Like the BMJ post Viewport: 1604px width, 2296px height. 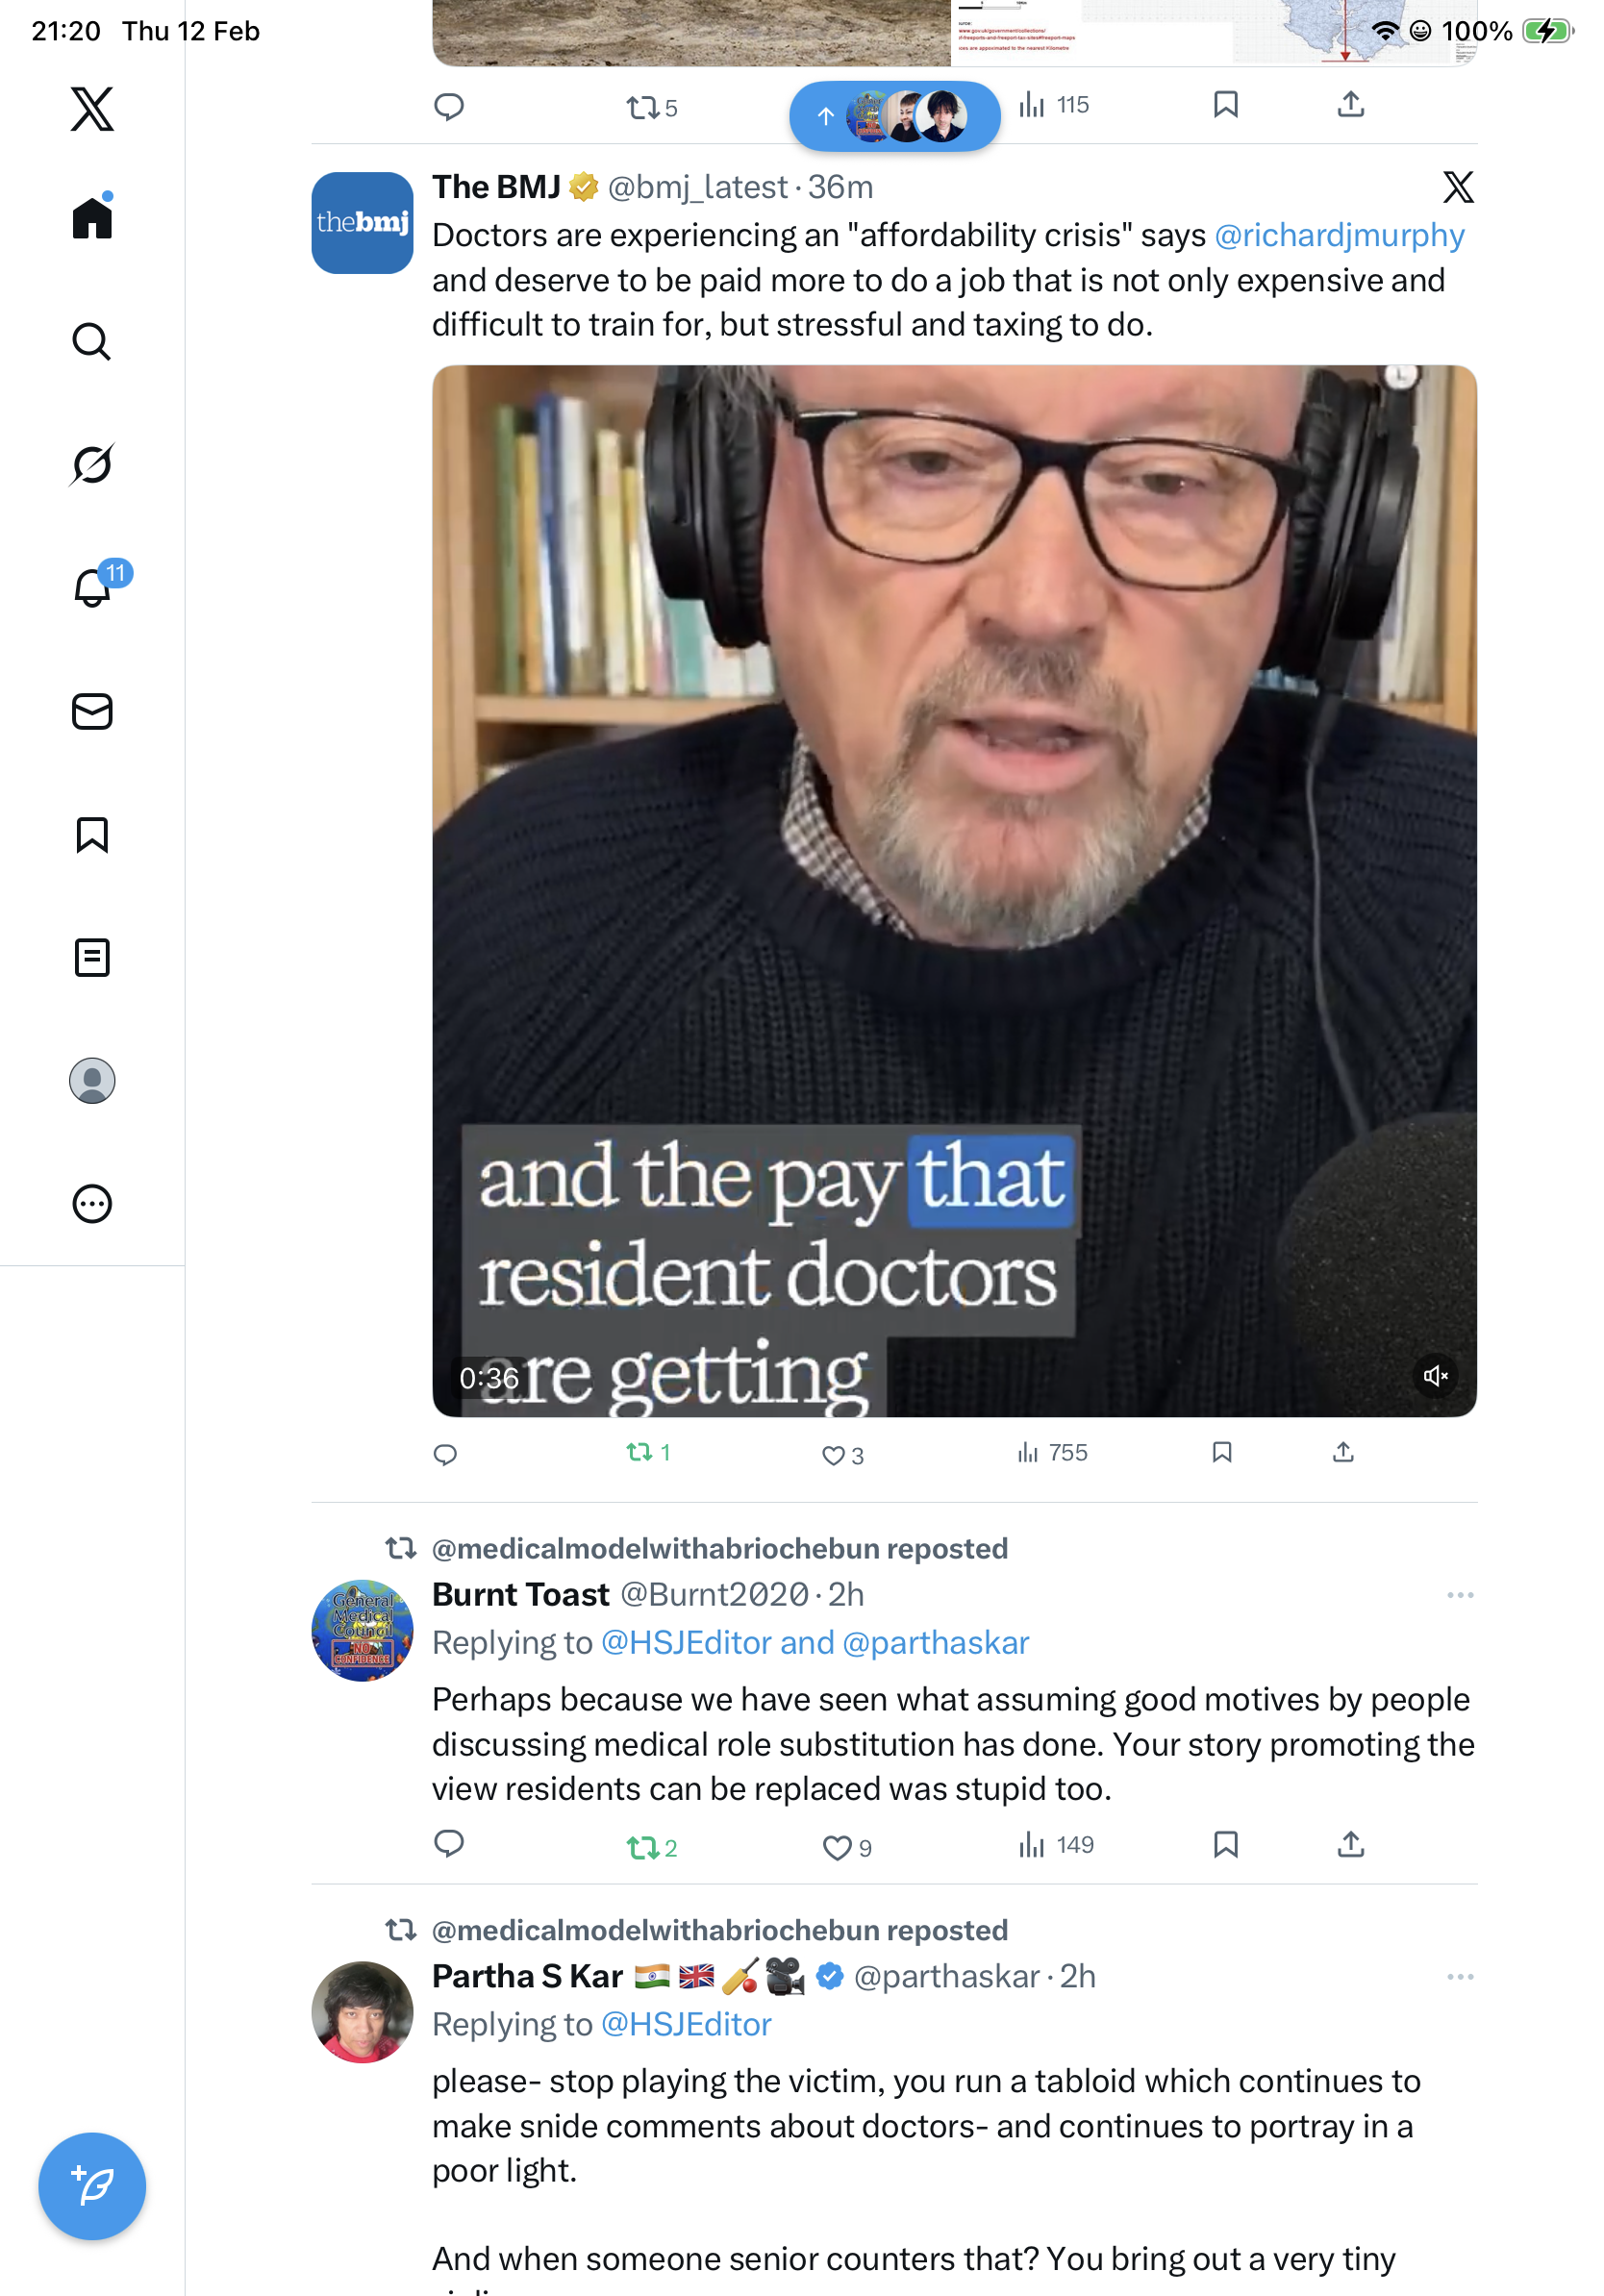click(833, 1455)
